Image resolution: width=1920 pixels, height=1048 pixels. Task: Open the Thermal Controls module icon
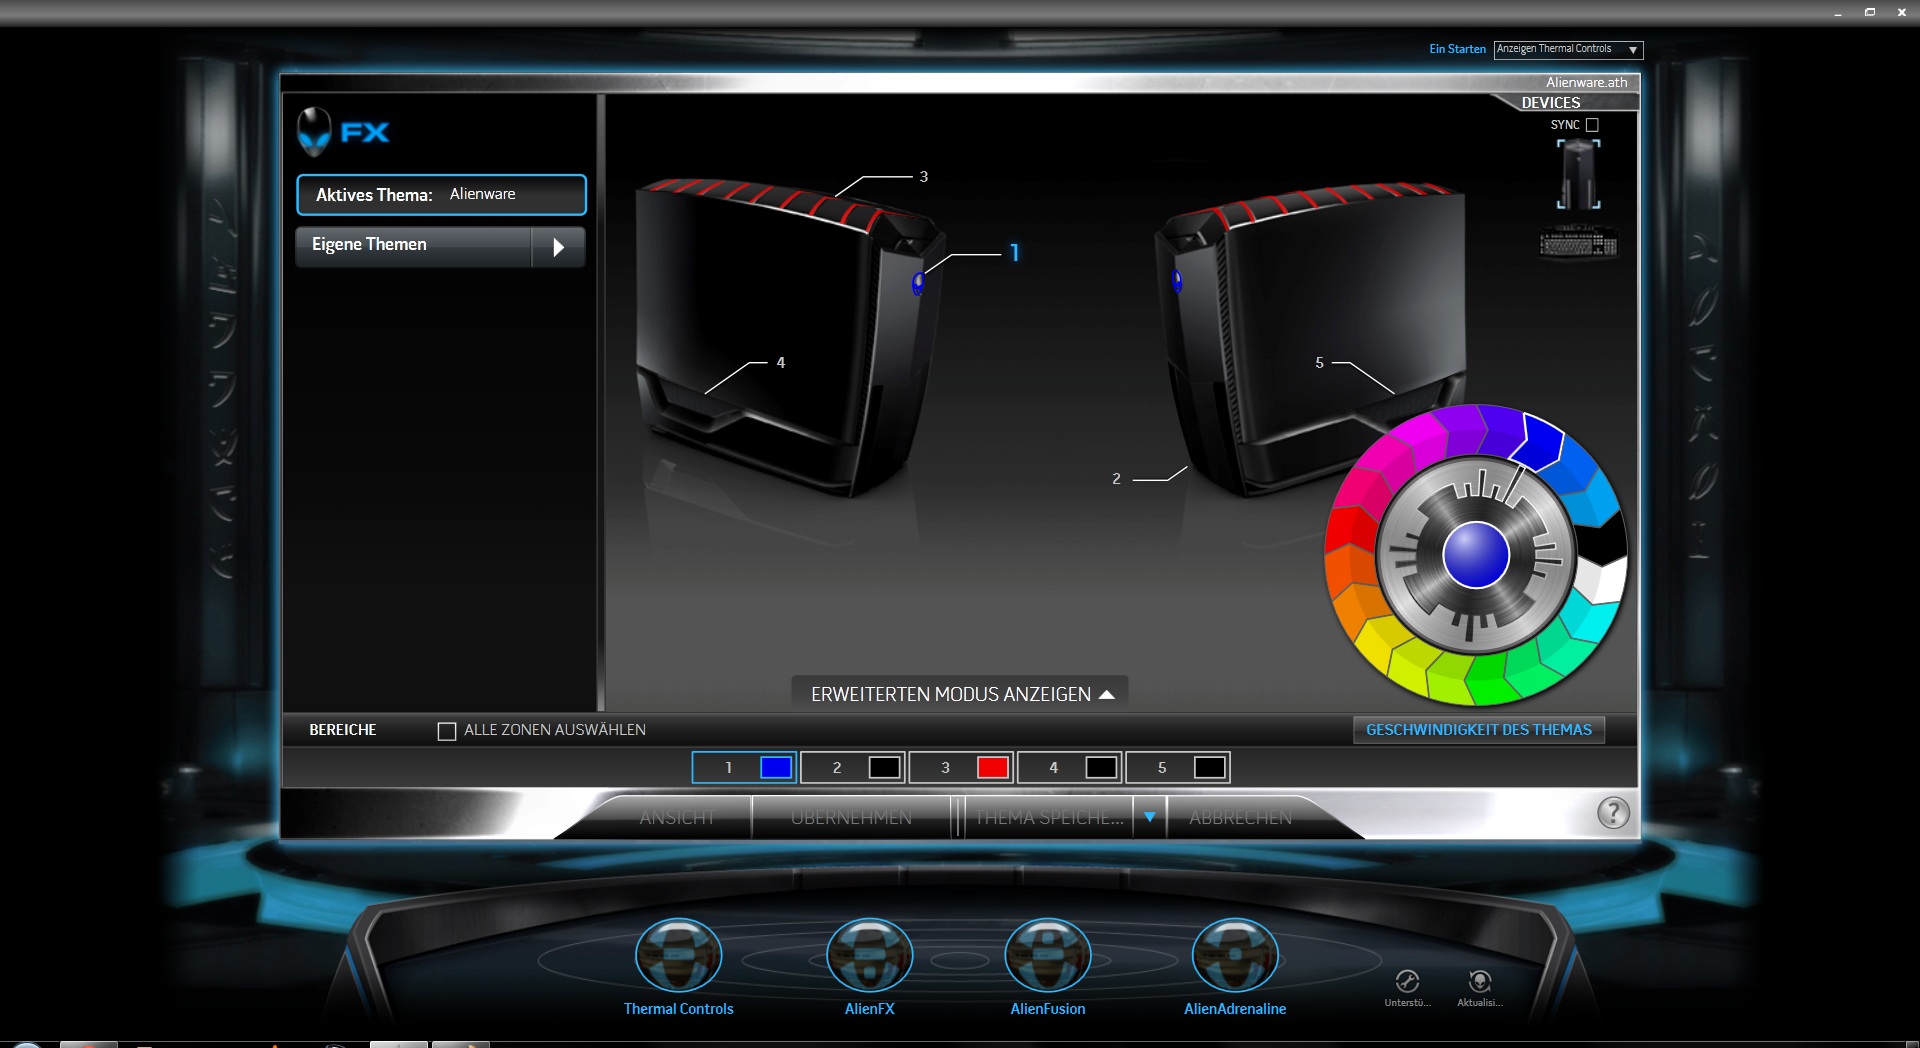pos(678,956)
